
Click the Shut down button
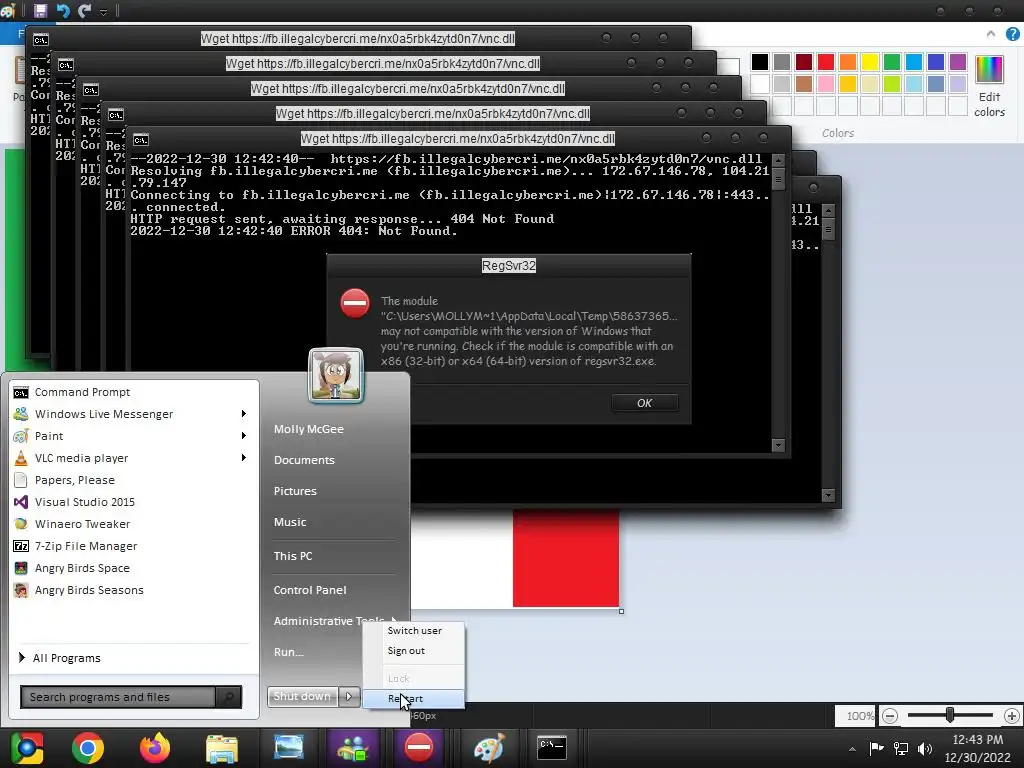coord(302,697)
